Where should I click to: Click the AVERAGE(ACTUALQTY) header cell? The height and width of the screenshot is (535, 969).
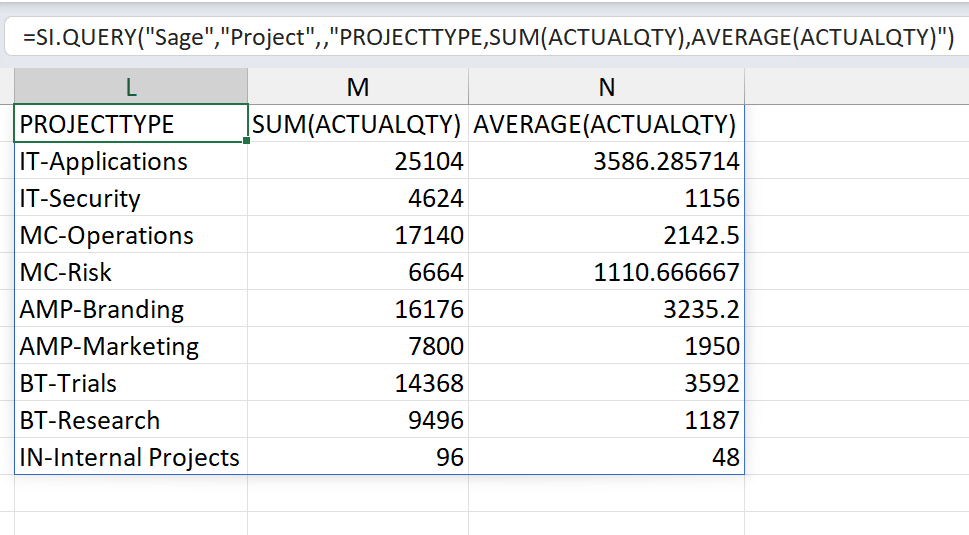[x=606, y=124]
